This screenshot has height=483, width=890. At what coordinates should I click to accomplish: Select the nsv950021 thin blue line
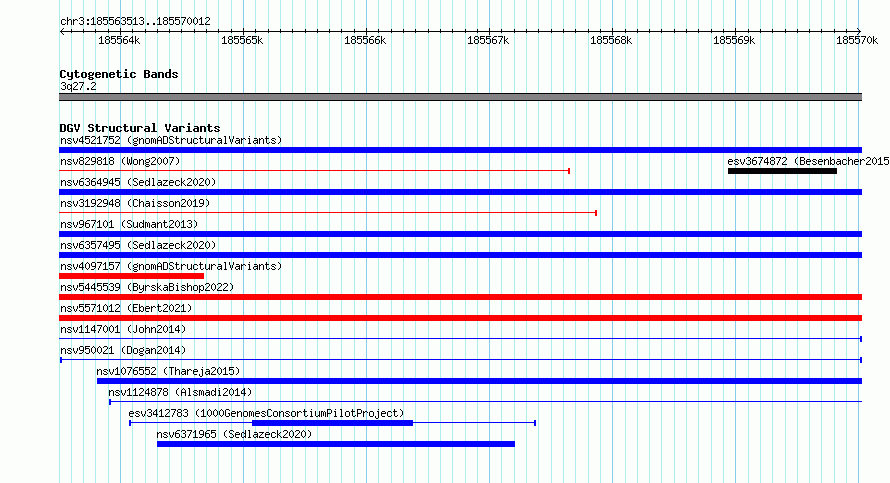[x=461, y=360]
